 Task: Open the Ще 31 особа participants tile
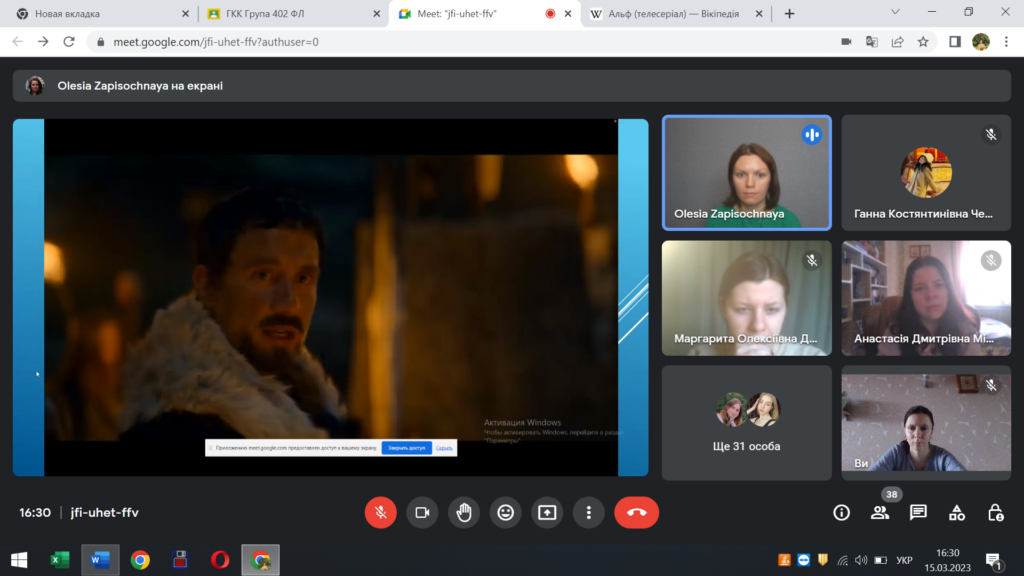tap(746, 422)
